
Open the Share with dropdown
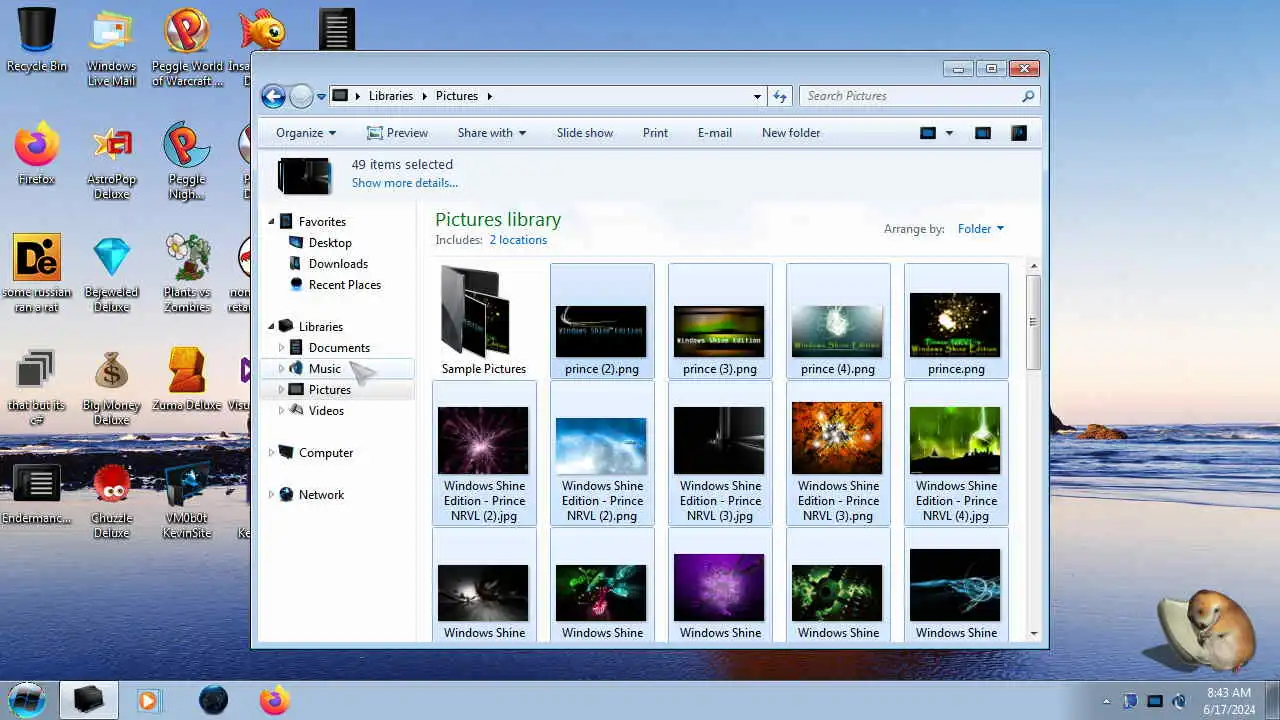point(492,133)
